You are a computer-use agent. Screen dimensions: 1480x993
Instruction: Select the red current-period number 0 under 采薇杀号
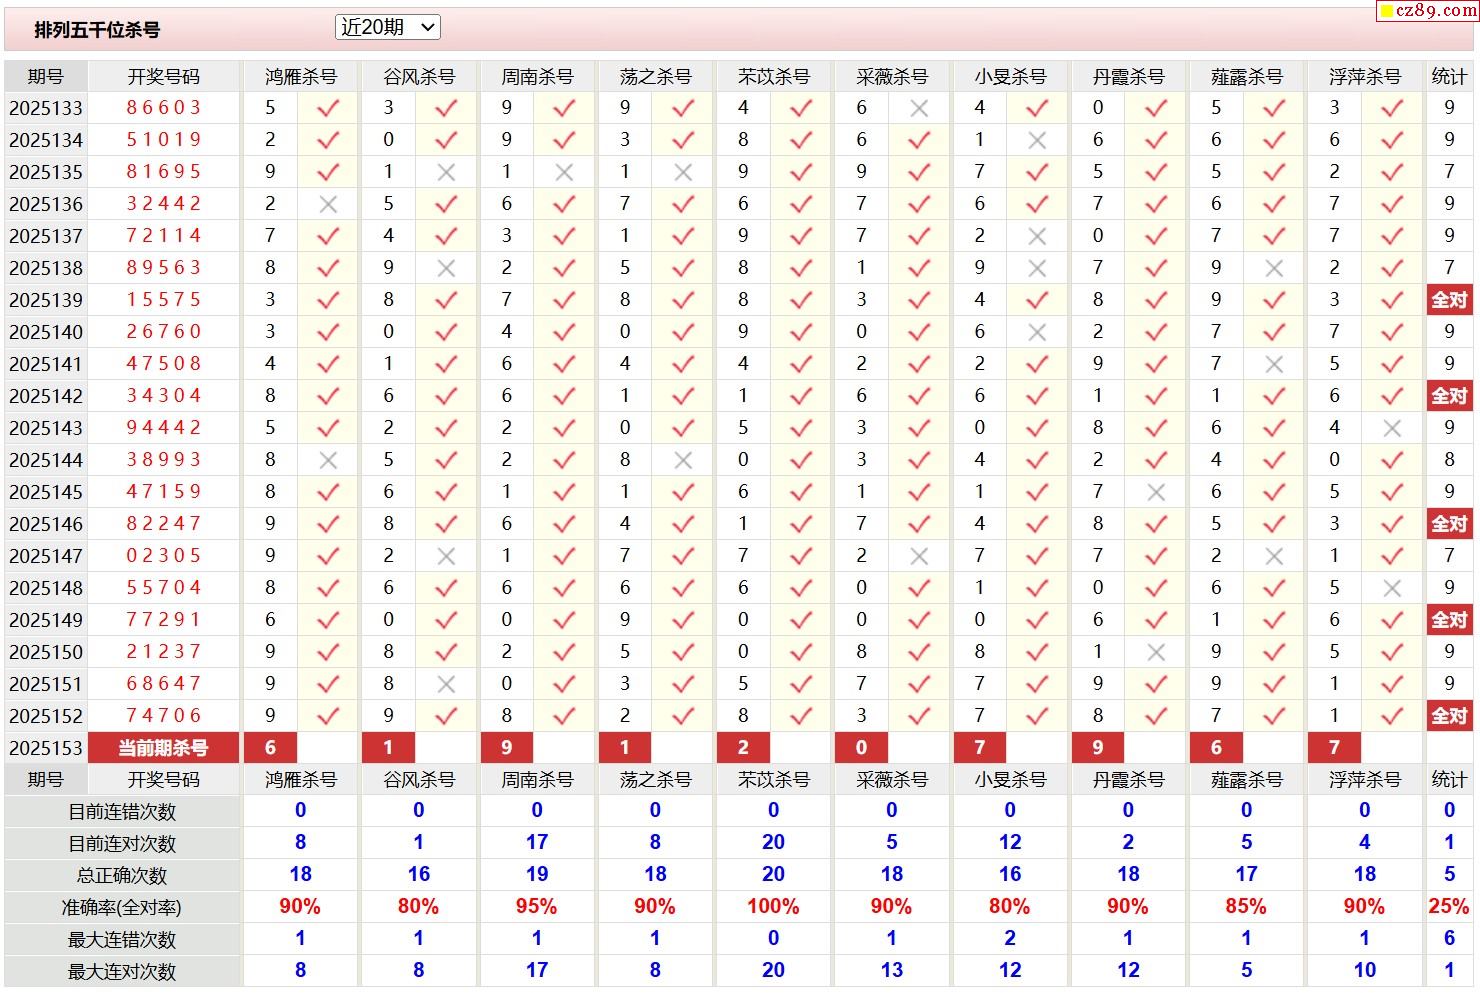coord(861,747)
